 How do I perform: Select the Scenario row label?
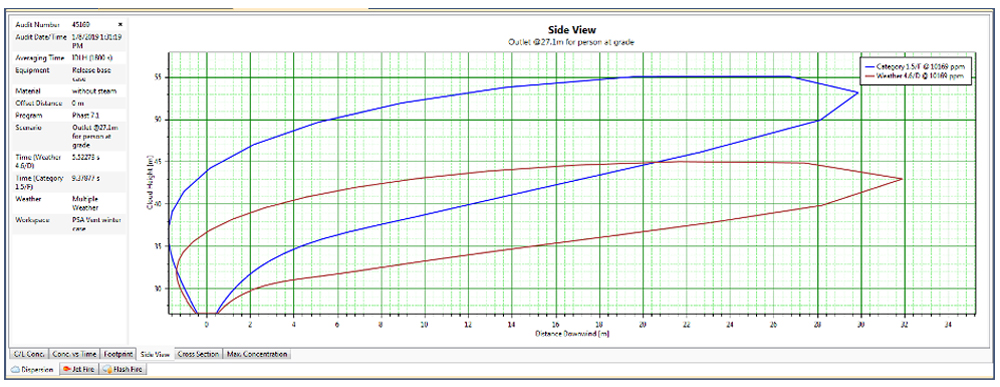(x=28, y=128)
